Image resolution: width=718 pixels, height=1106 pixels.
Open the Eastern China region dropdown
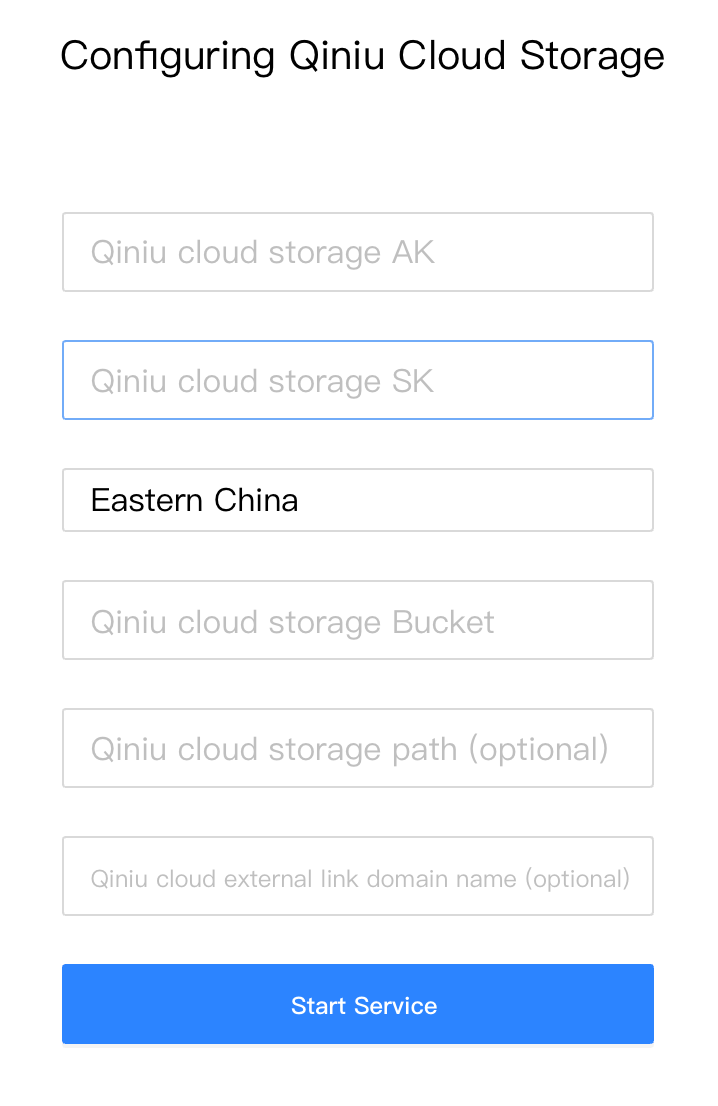tap(357, 500)
